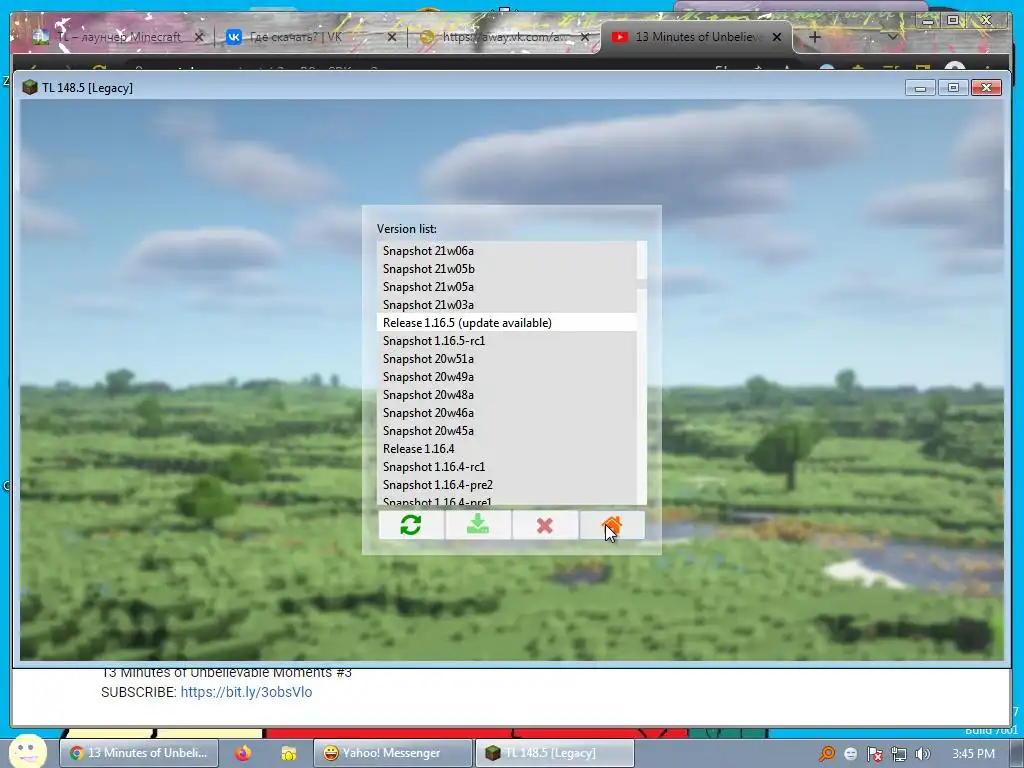Select Snapshot 21w05a in version list
This screenshot has width=1024, height=768.
(x=506, y=287)
